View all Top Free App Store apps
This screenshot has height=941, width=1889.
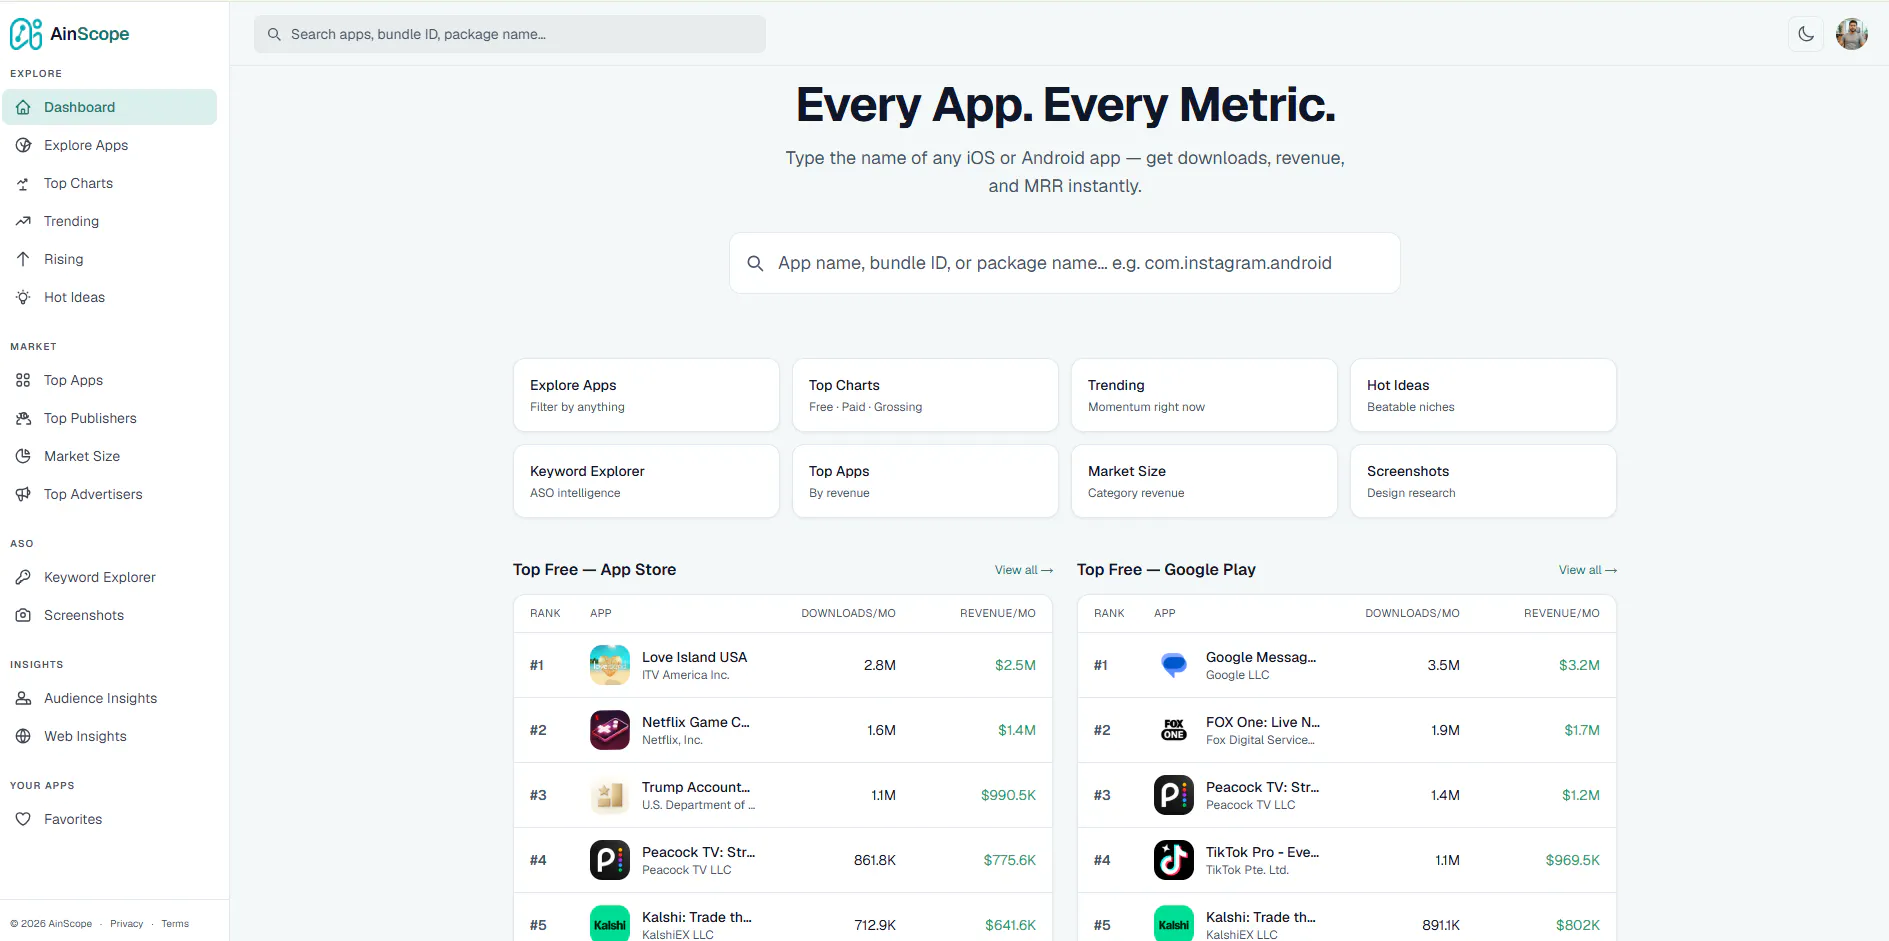[x=1024, y=570]
